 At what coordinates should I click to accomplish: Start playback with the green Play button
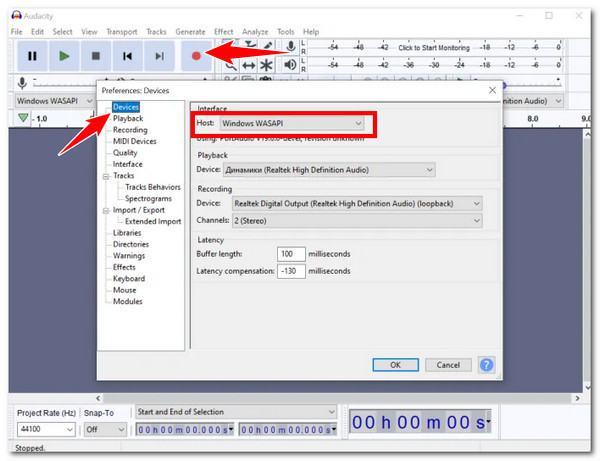point(64,56)
